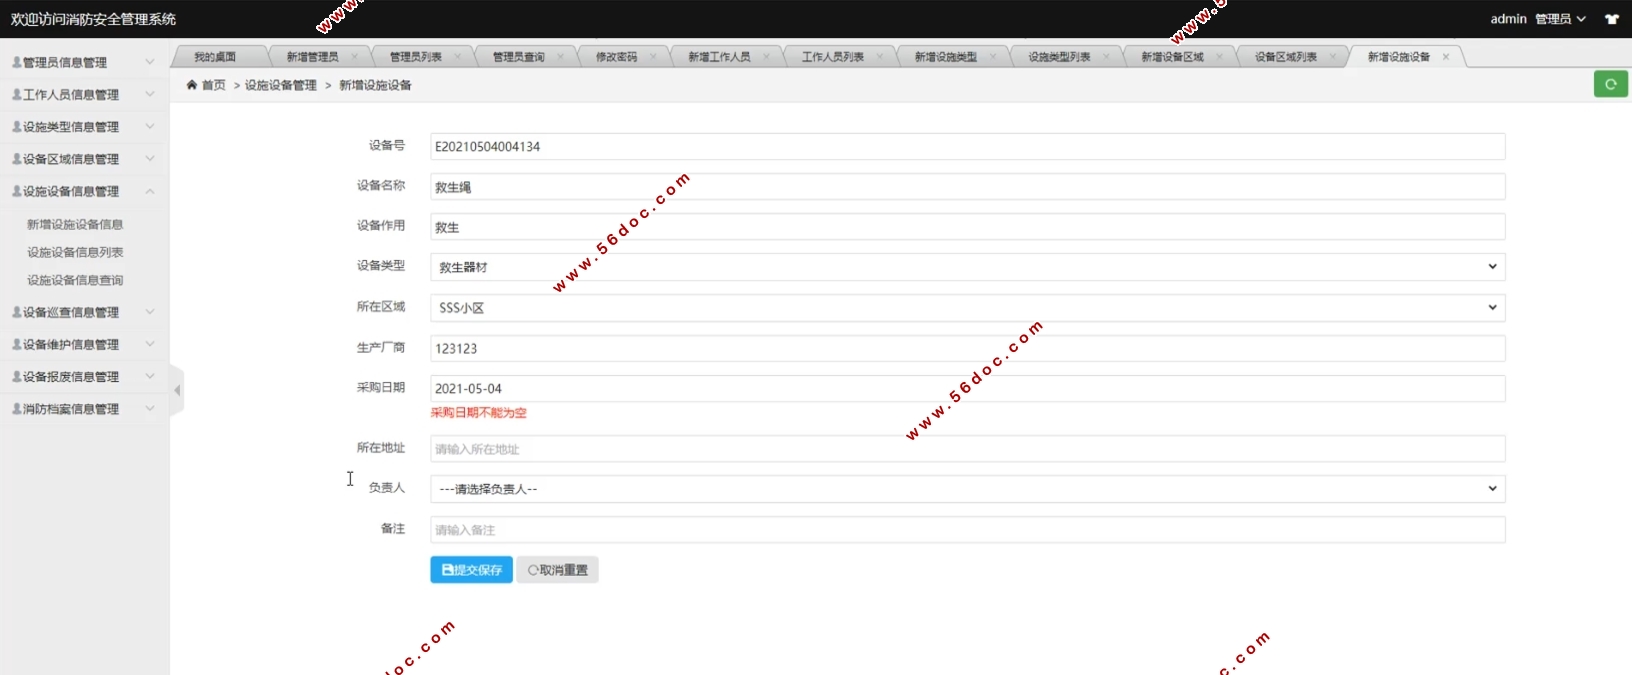Close the 新增设施类型 tab
This screenshot has width=1632, height=675.
(993, 57)
